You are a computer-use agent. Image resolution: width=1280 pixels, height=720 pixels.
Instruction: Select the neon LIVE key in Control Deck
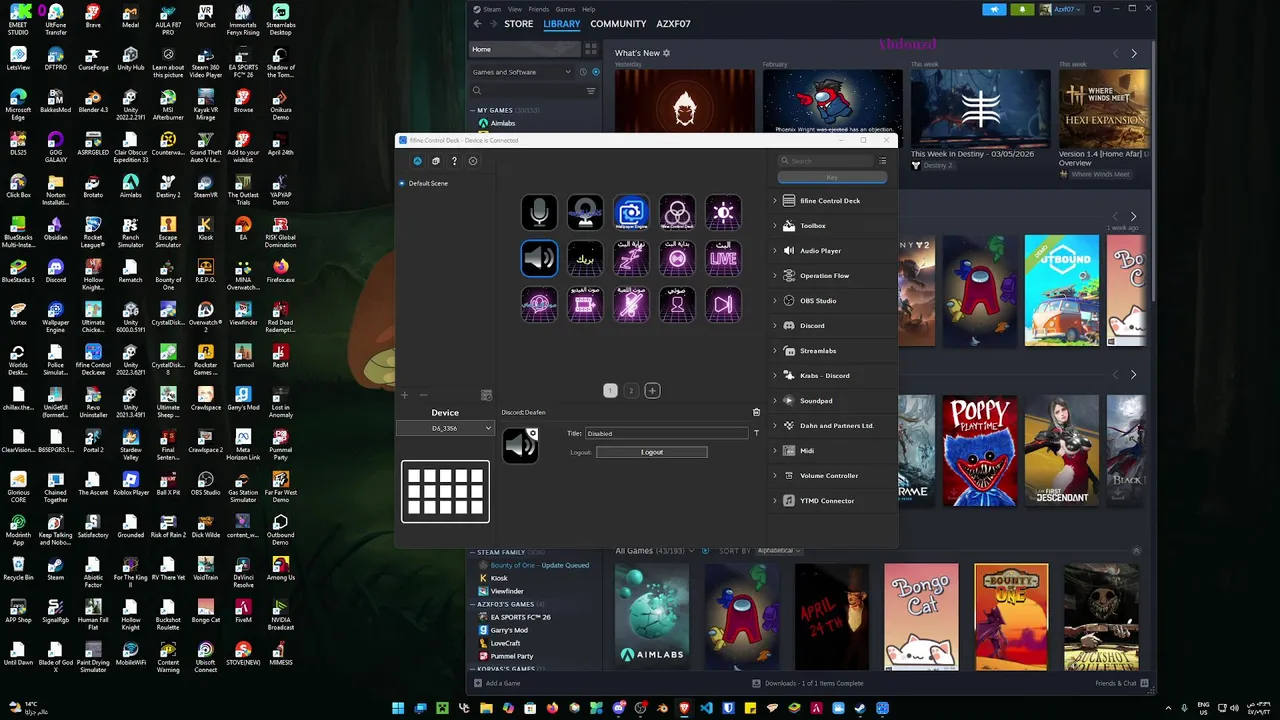coord(723,258)
